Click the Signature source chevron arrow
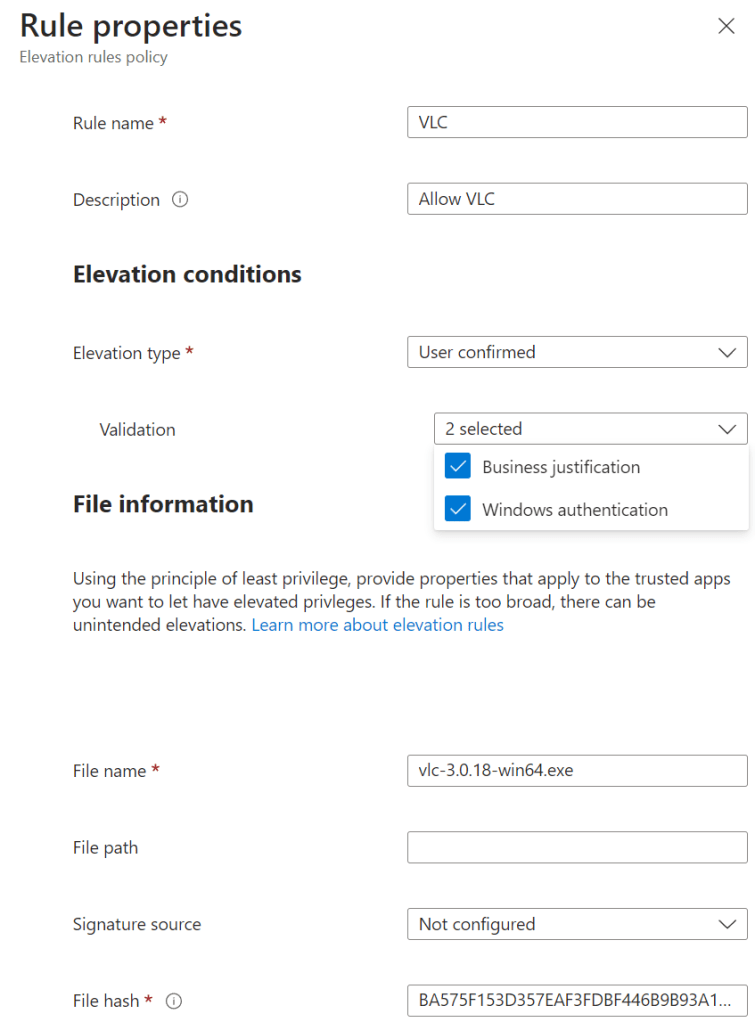Image resolution: width=755 pixels, height=1022 pixels. (x=728, y=924)
